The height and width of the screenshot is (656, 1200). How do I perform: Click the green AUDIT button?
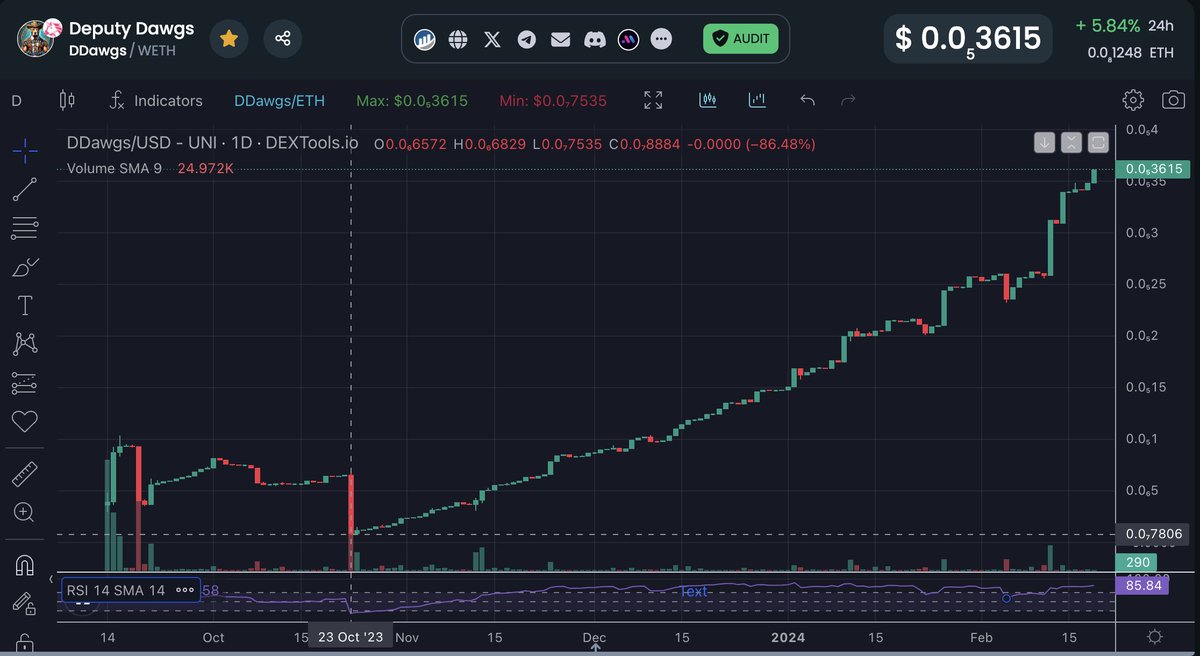[x=740, y=38]
